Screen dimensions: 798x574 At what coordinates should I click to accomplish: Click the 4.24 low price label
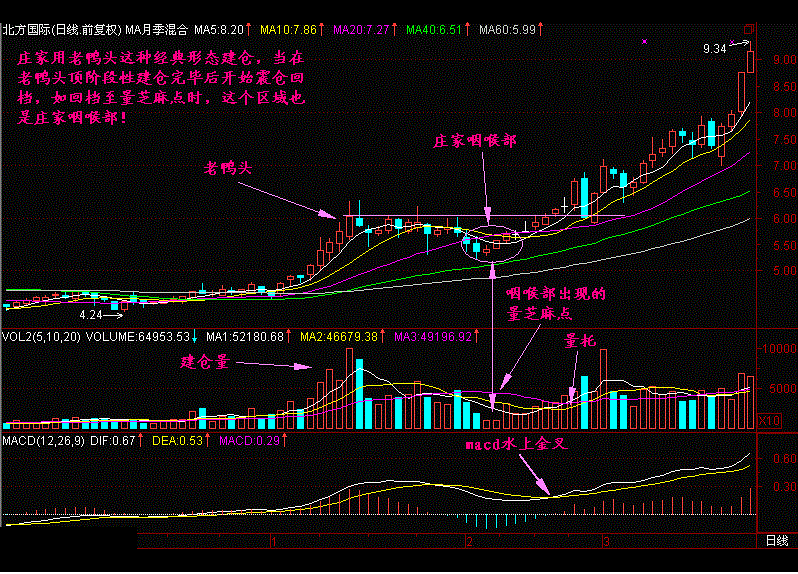pos(91,314)
